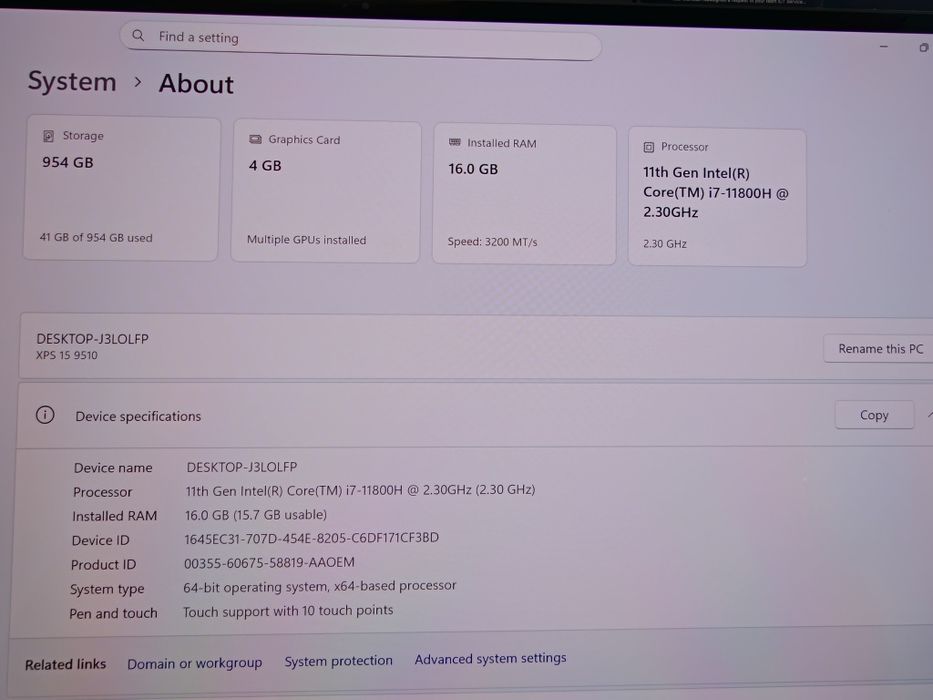Collapse the Device specifications section
Screen dimensions: 933x700
click(929, 415)
